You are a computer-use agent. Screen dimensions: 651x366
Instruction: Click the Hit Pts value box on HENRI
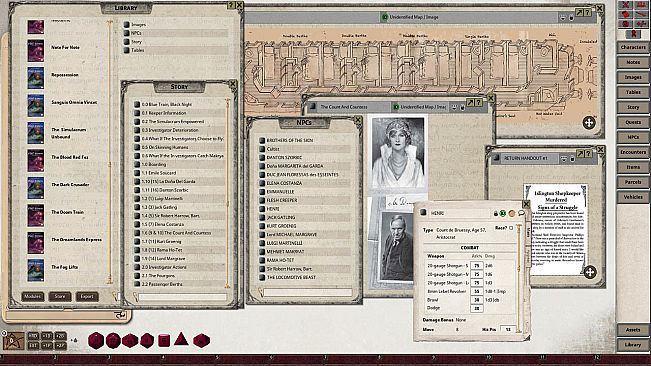click(508, 329)
